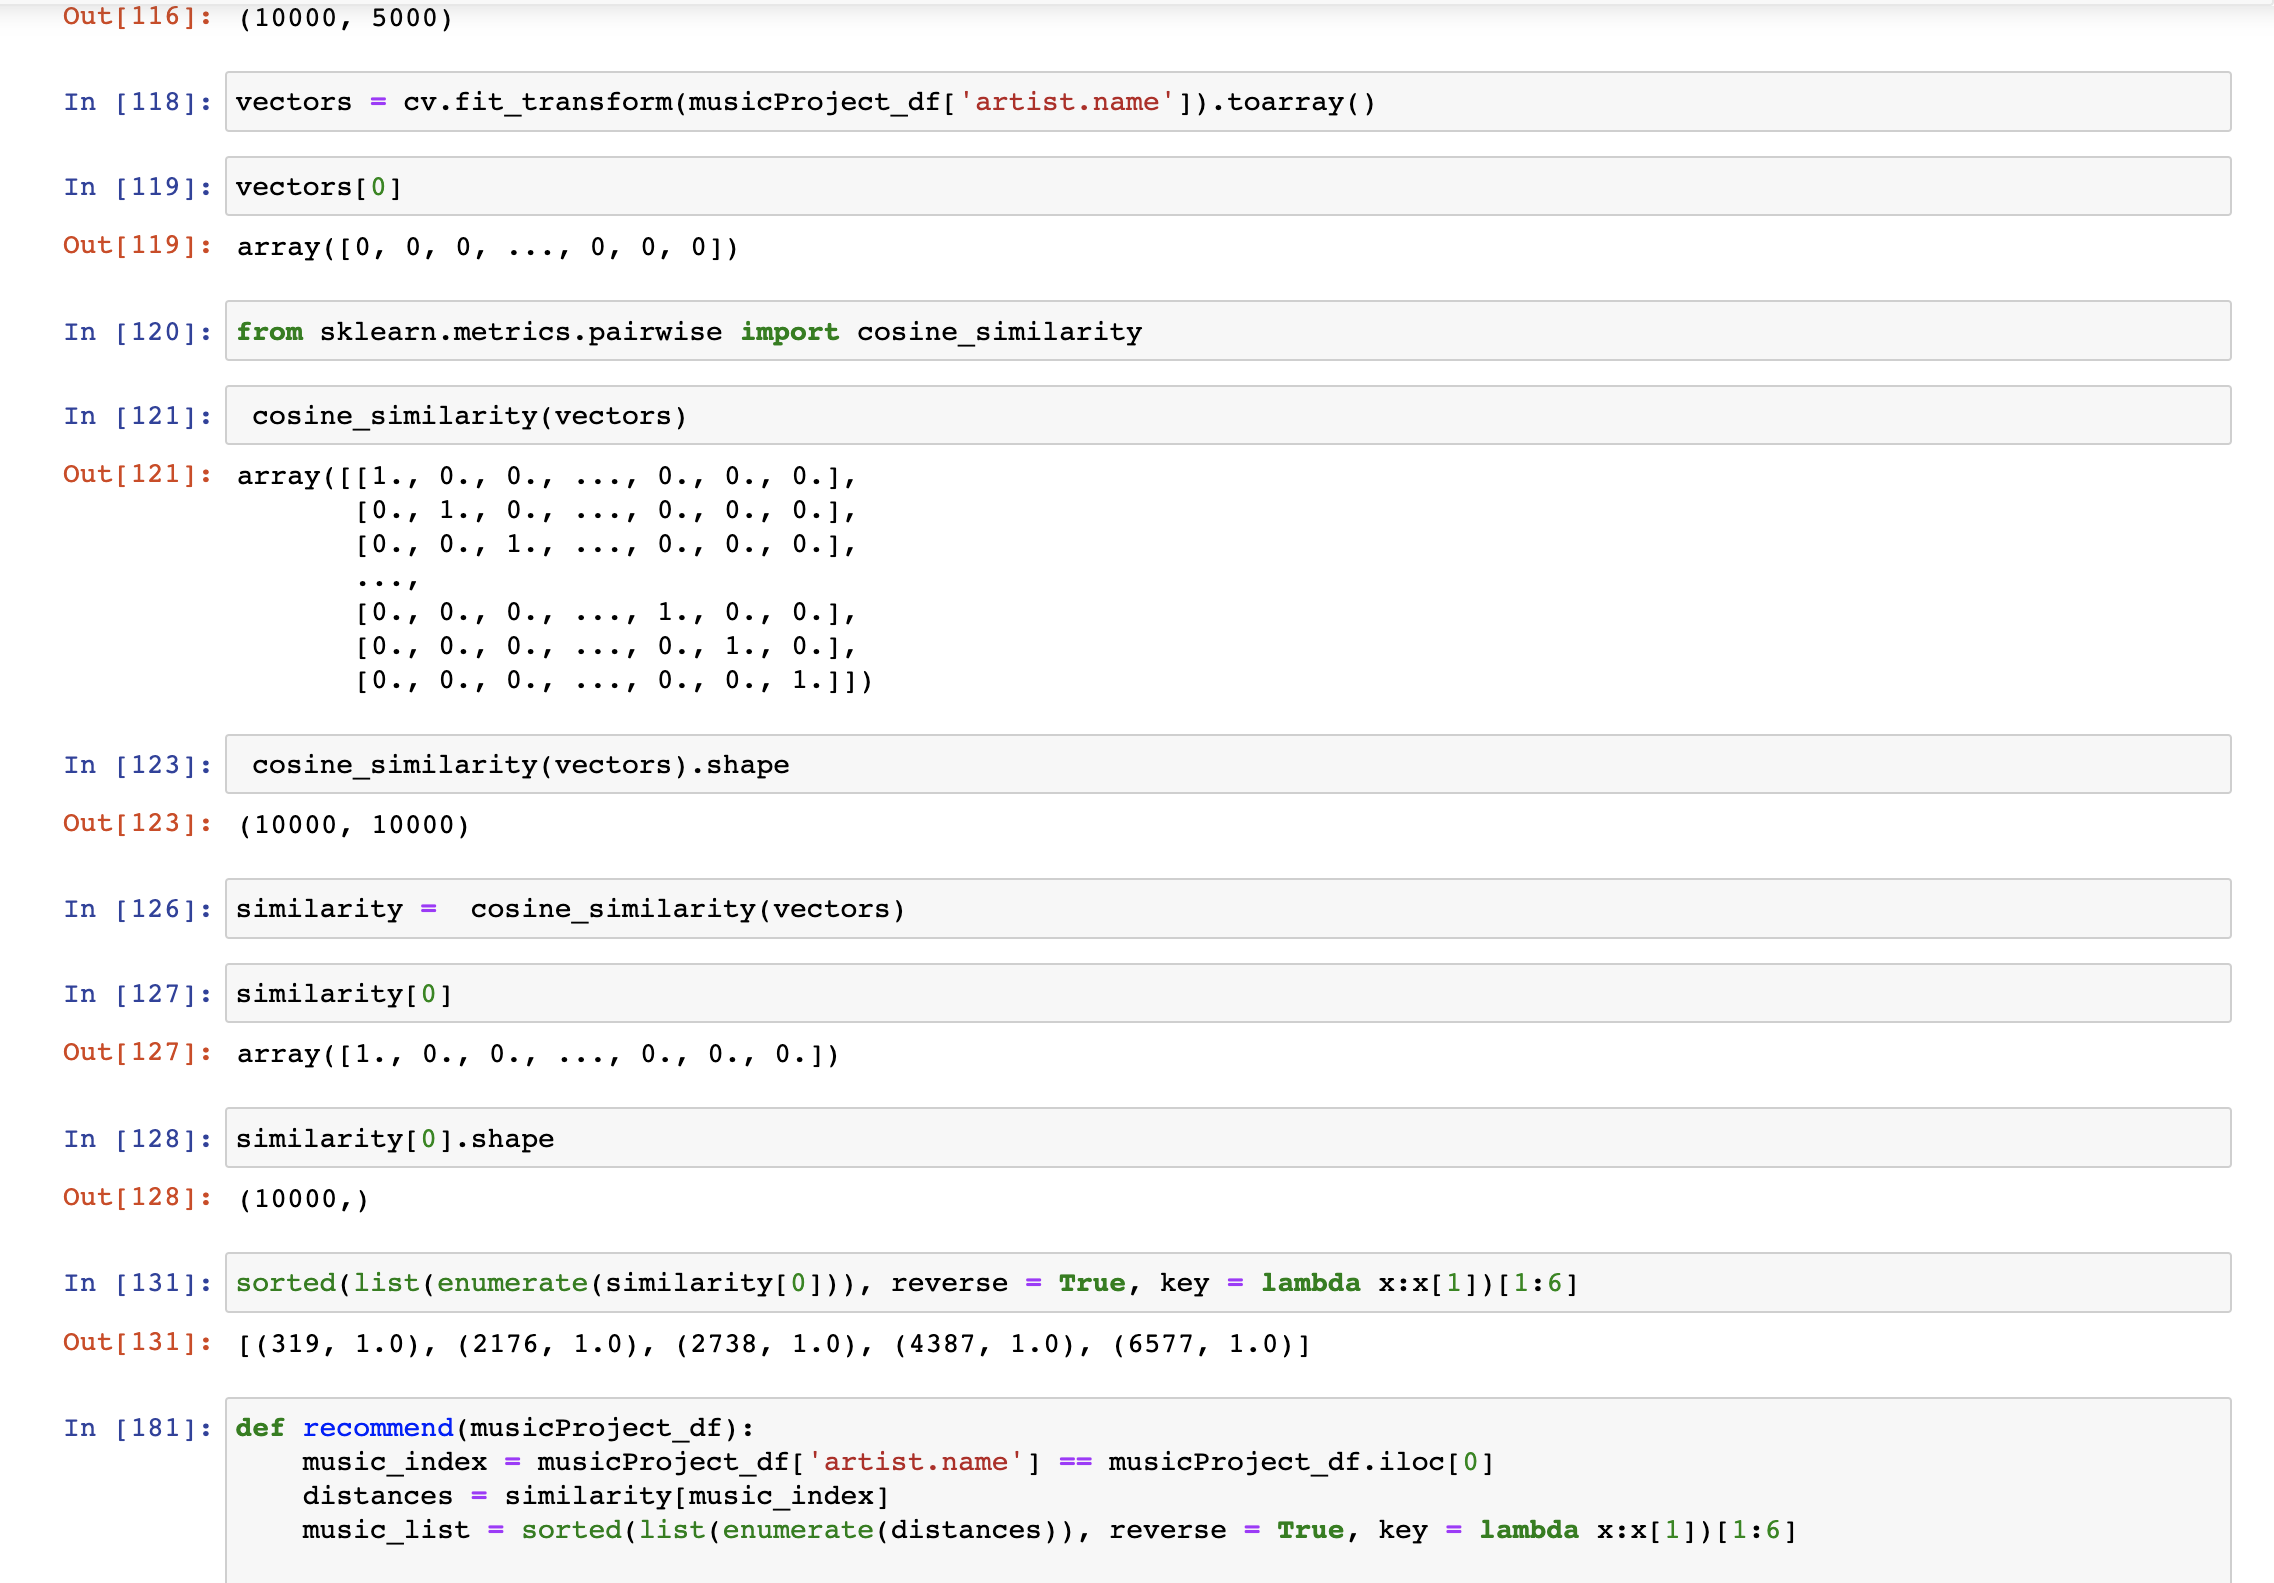2274x1583 pixels.
Task: Click the In [118] prompt label
Action: [x=138, y=102]
